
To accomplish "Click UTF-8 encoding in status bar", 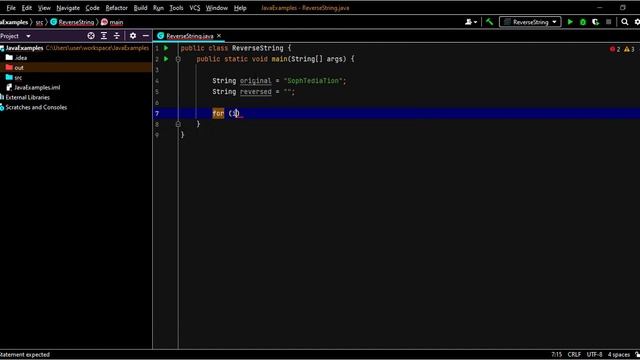I will (594, 354).
